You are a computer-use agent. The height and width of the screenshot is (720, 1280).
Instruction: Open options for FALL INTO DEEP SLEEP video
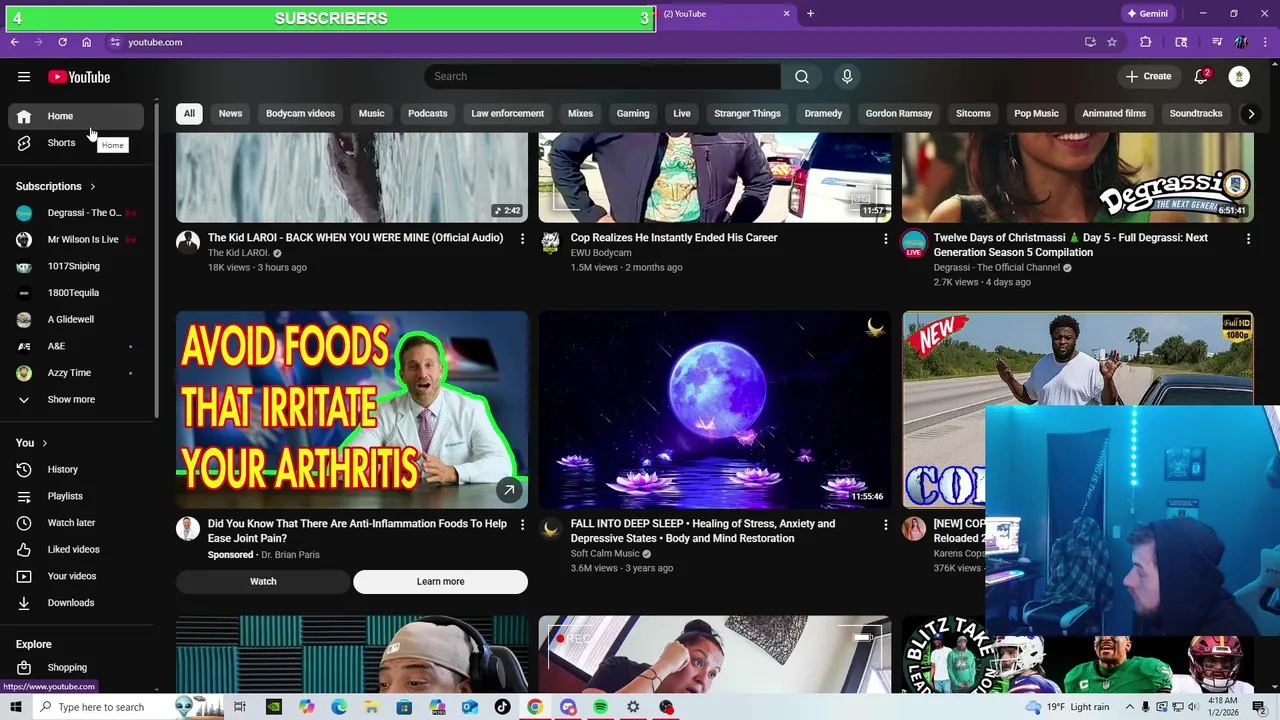[x=885, y=525]
